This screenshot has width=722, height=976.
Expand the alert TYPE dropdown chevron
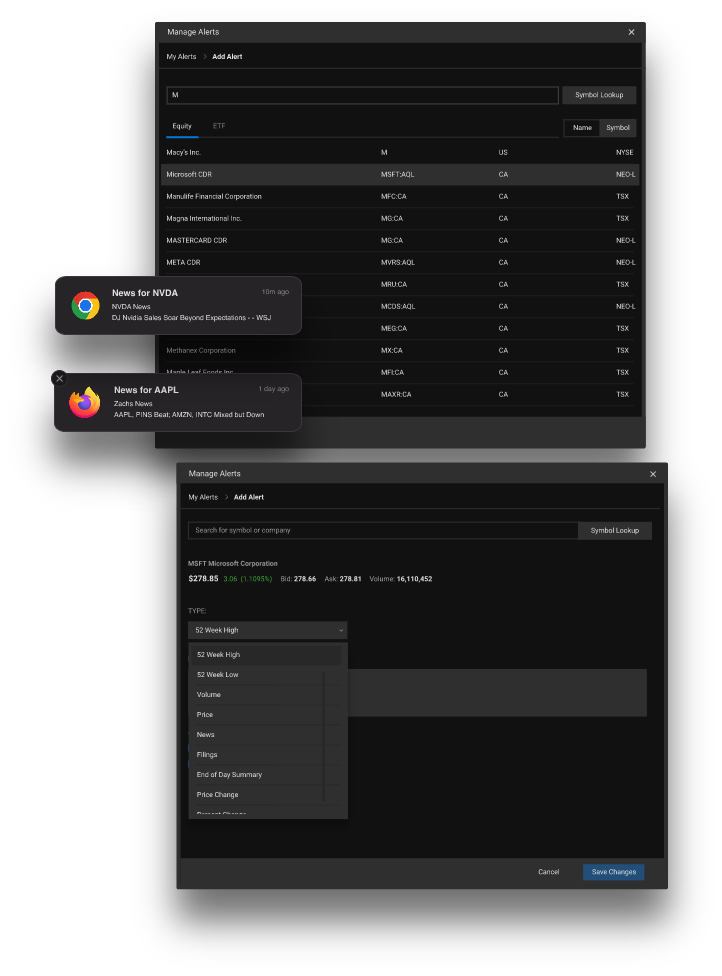(x=340, y=630)
